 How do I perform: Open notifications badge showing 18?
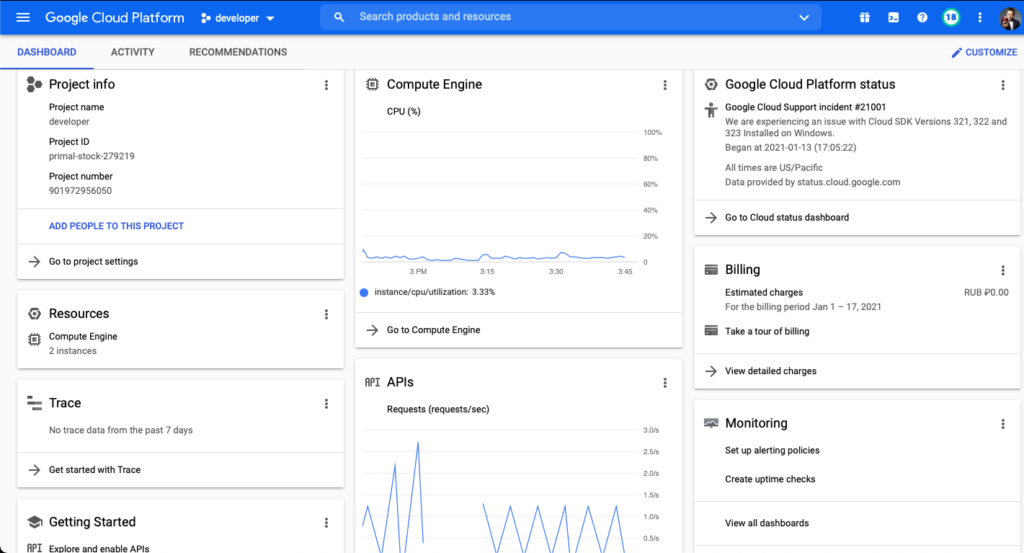click(x=951, y=18)
